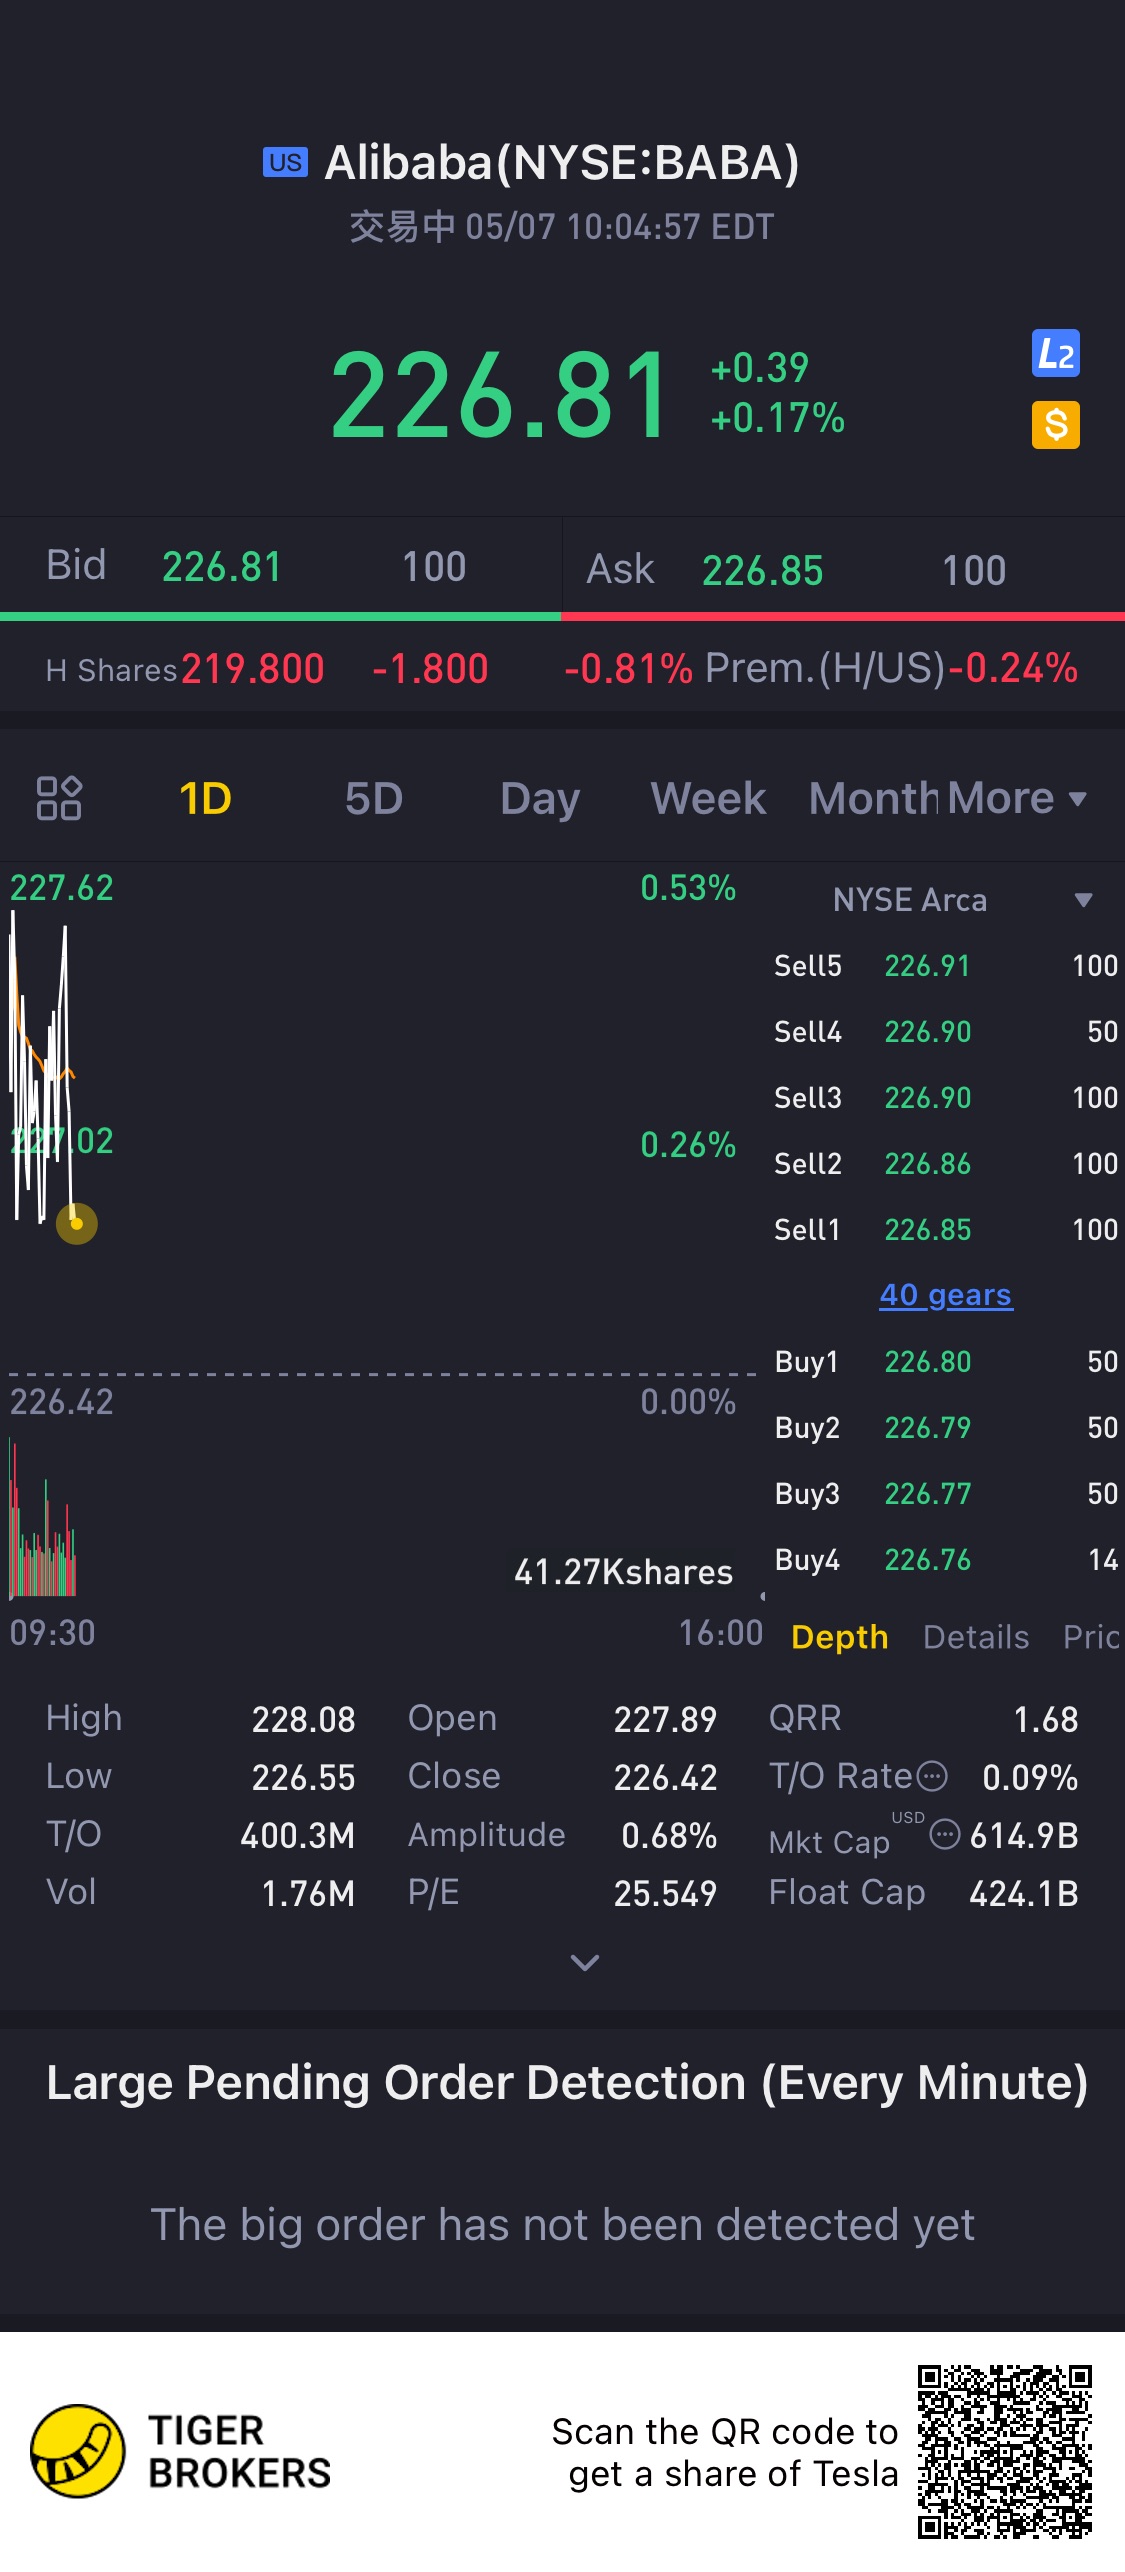The height and width of the screenshot is (2572, 1125).
Task: Tap the T/O Rate value 0.09%
Action: tap(1030, 1777)
